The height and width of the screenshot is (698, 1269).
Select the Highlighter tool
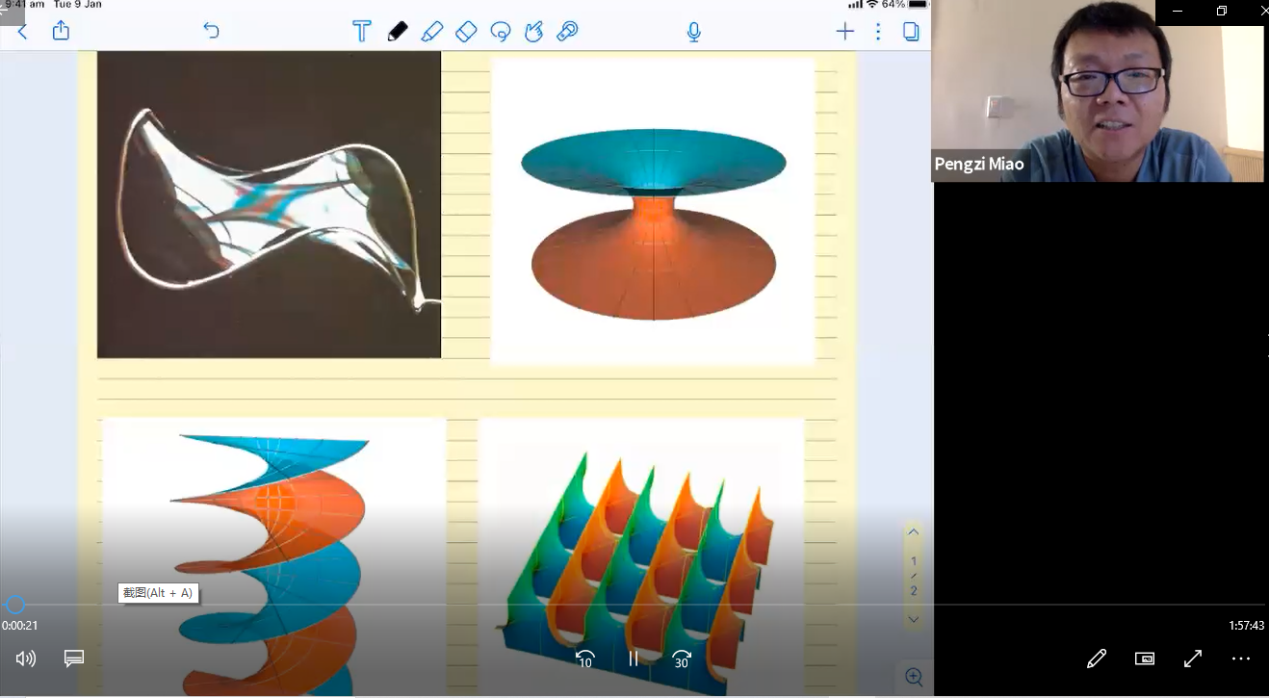tap(432, 31)
